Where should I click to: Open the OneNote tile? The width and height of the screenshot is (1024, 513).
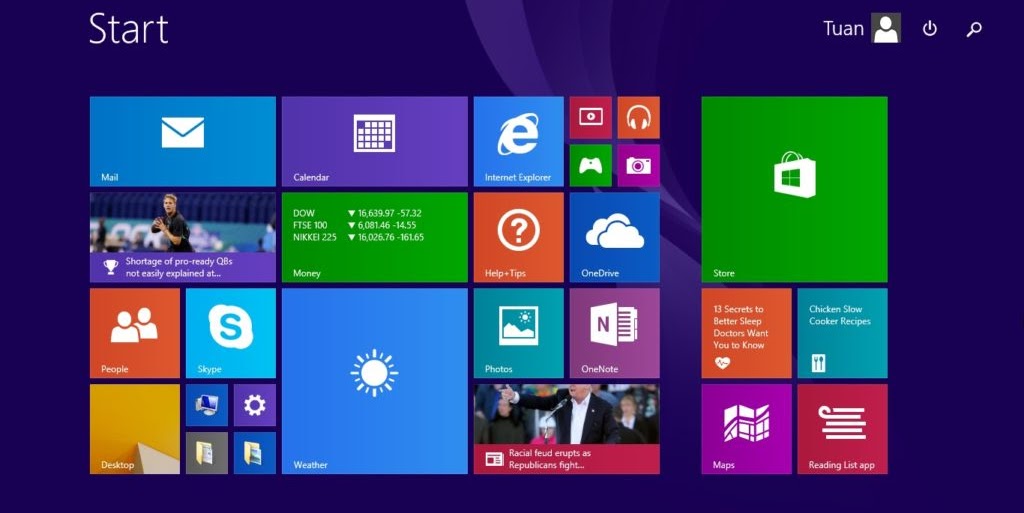pyautogui.click(x=615, y=334)
